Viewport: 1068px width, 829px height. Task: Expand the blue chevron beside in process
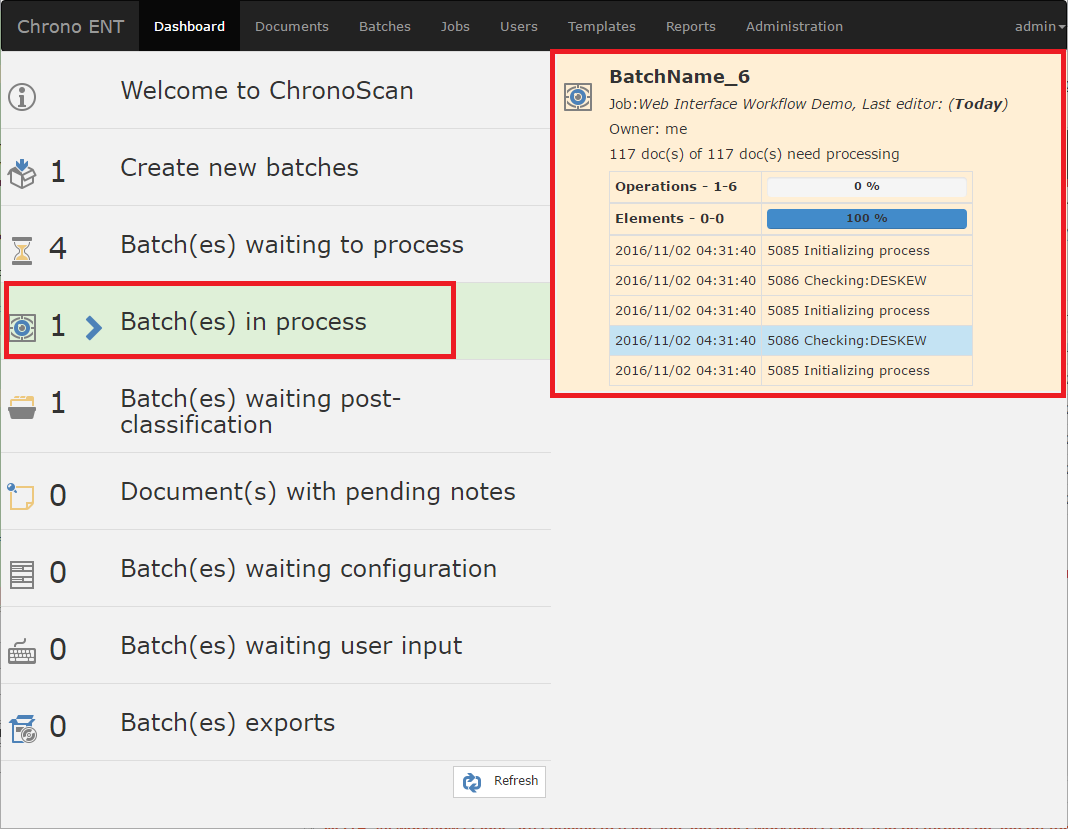tap(94, 328)
